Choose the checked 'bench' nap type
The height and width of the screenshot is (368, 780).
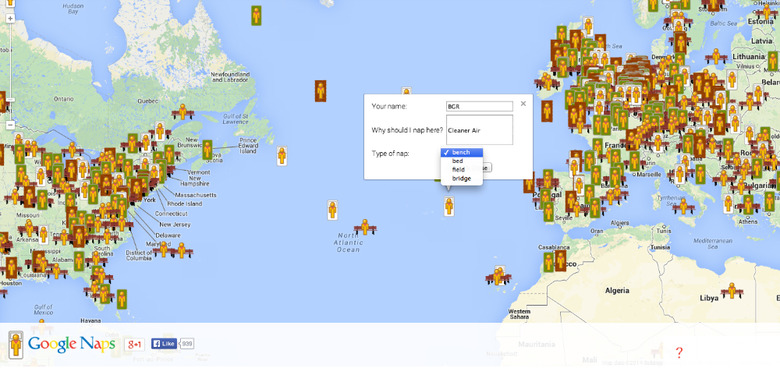point(462,152)
